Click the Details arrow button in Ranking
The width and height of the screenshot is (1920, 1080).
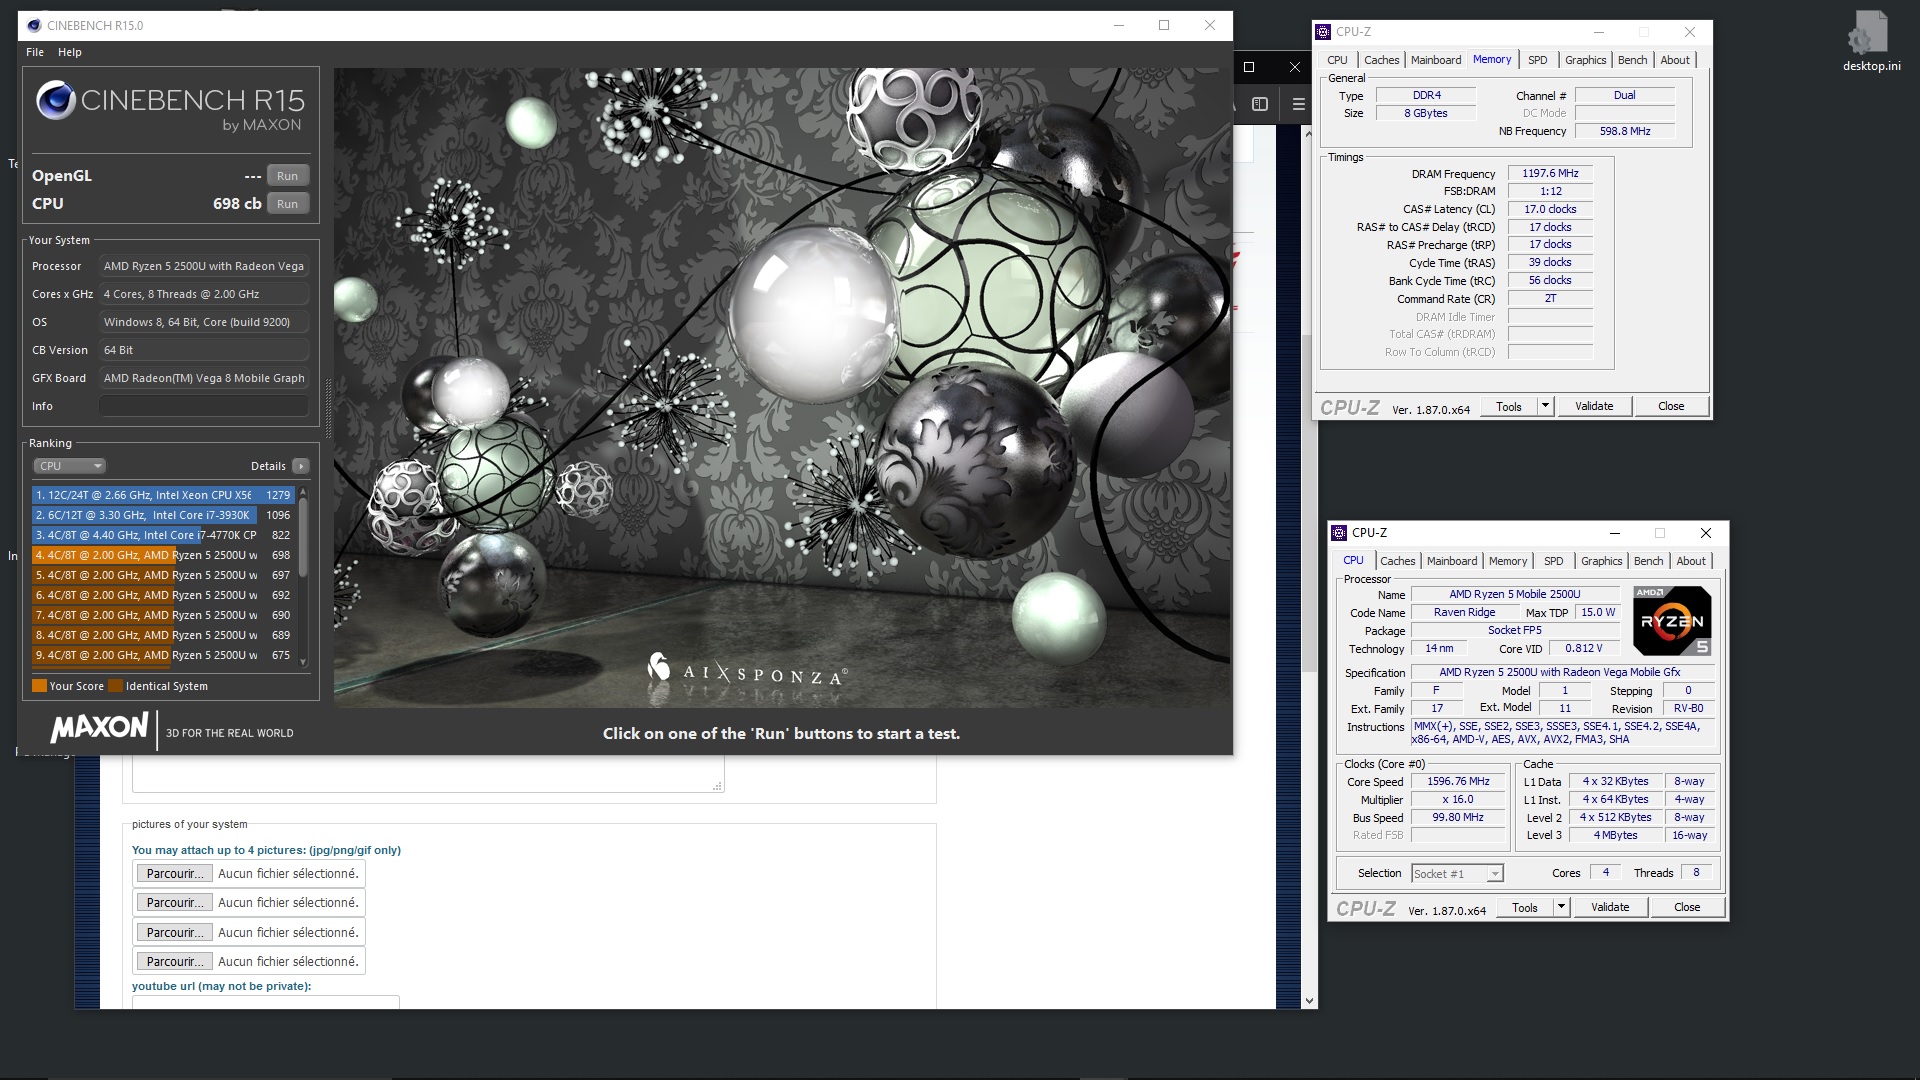pos(300,466)
